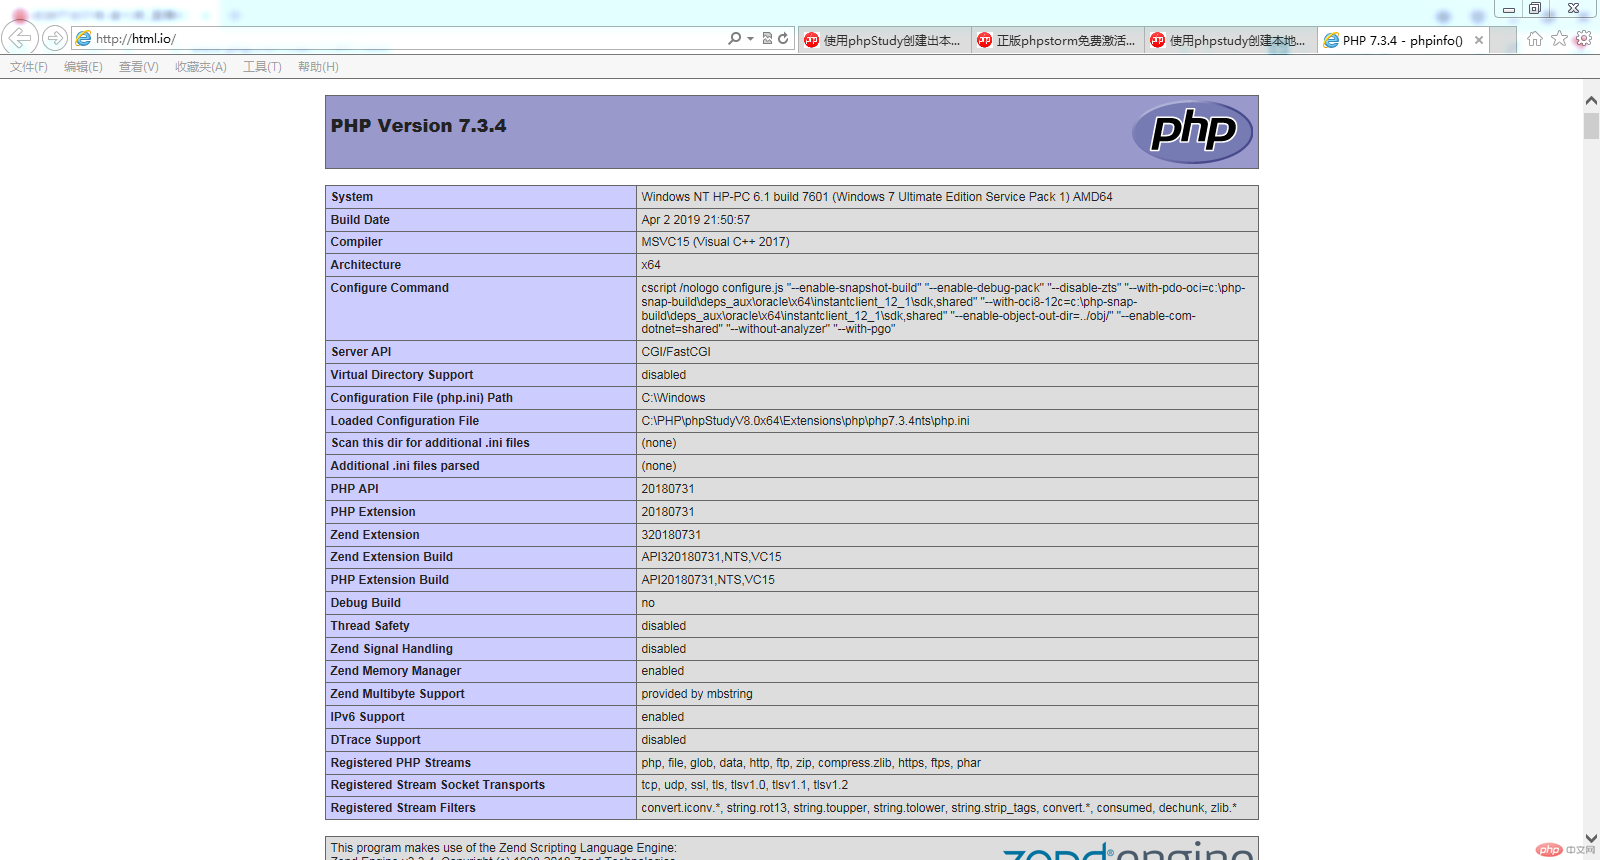Open the 收藏夹(A) menu

(200, 67)
